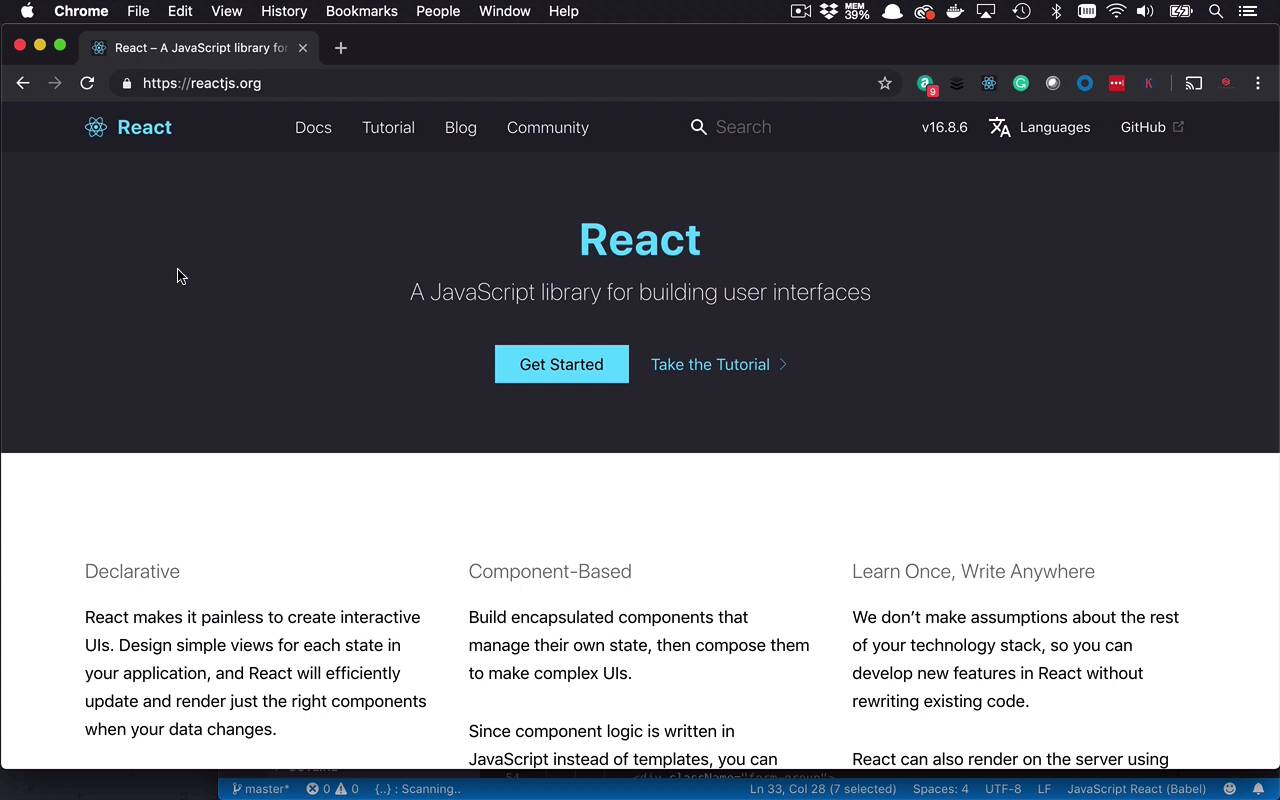Open the Bookmarks menu
The image size is (1280, 800).
[x=361, y=11]
